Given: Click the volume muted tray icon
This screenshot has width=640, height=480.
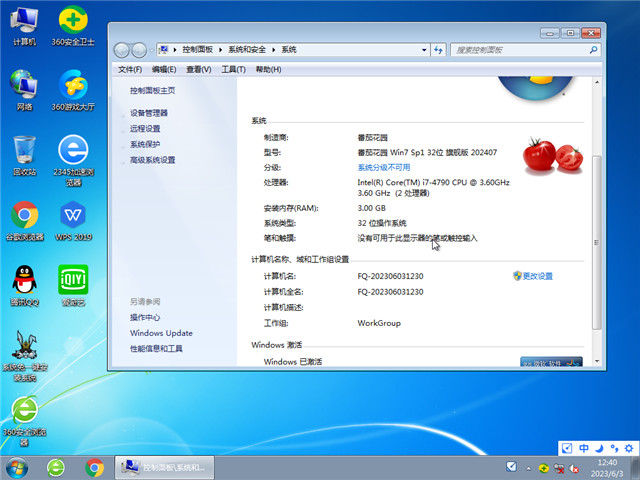Looking at the screenshot, I should pyautogui.click(x=574, y=469).
